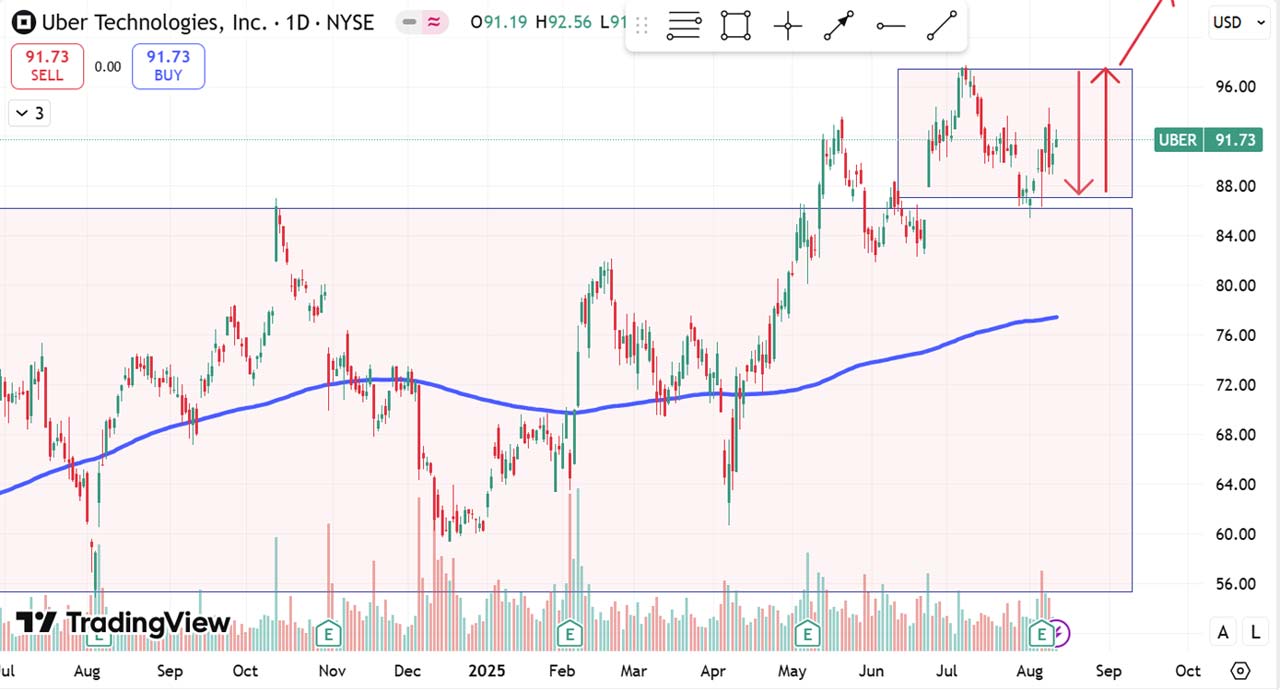
Task: Click the UBER 91.73 price label
Action: pyautogui.click(x=1208, y=140)
